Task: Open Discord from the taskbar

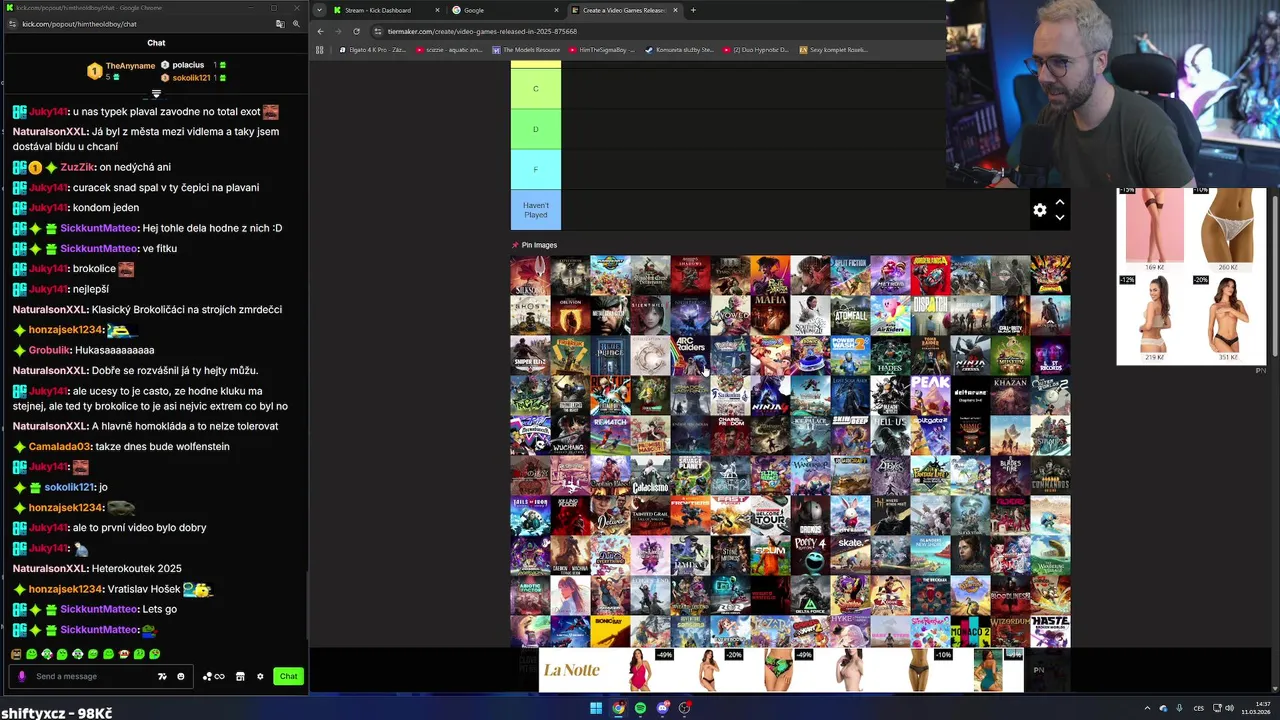Action: click(663, 708)
